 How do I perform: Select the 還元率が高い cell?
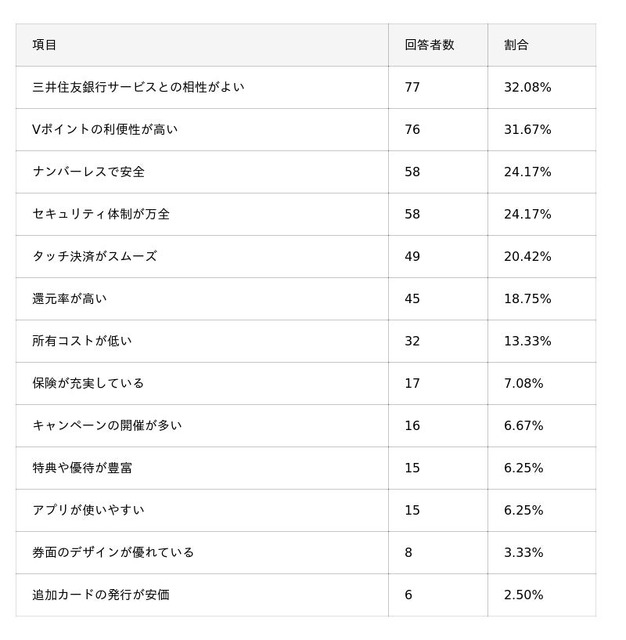pos(69,298)
